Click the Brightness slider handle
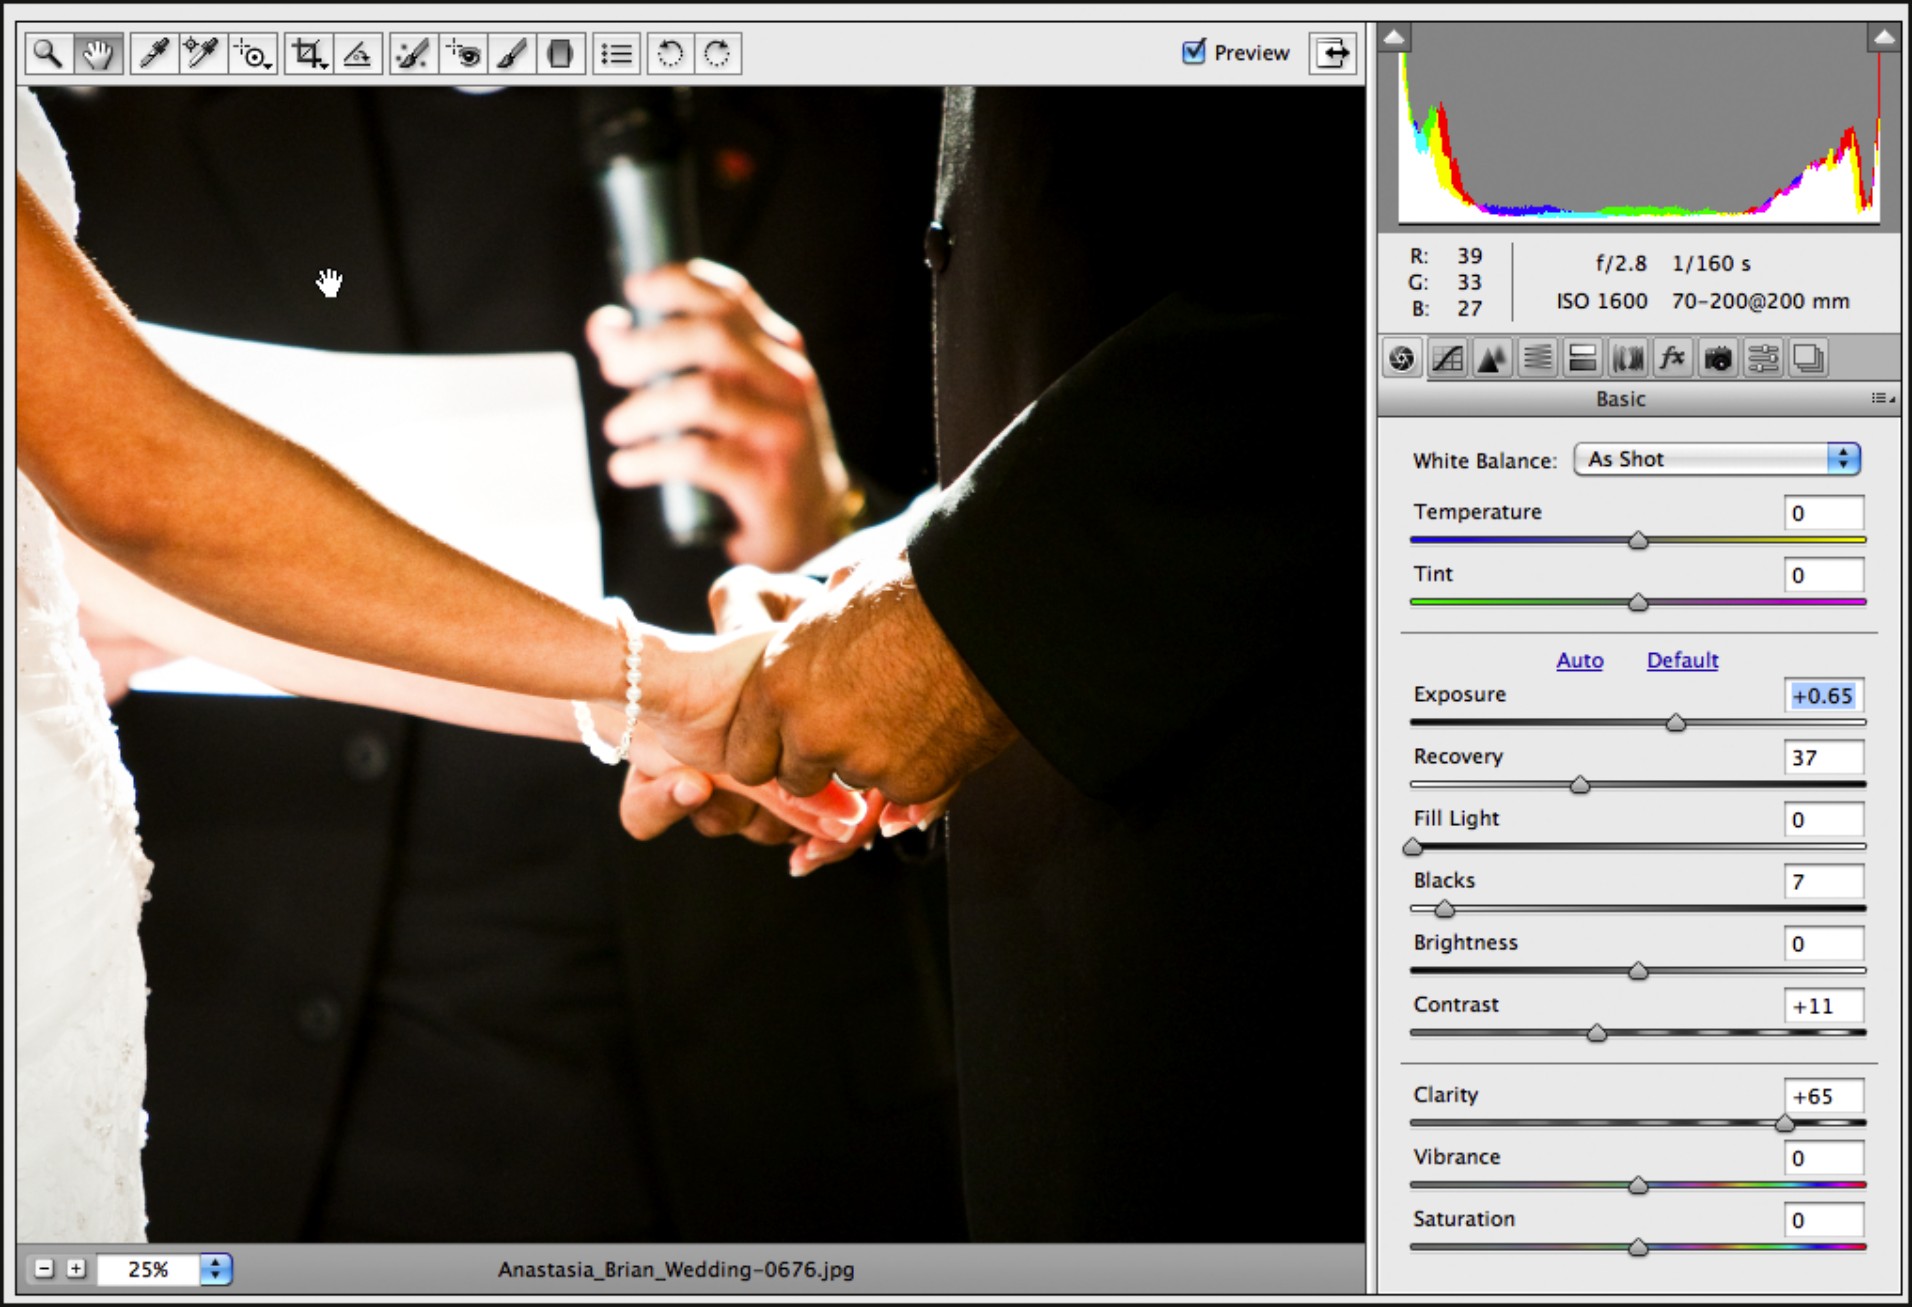1912x1307 pixels. tap(1638, 970)
